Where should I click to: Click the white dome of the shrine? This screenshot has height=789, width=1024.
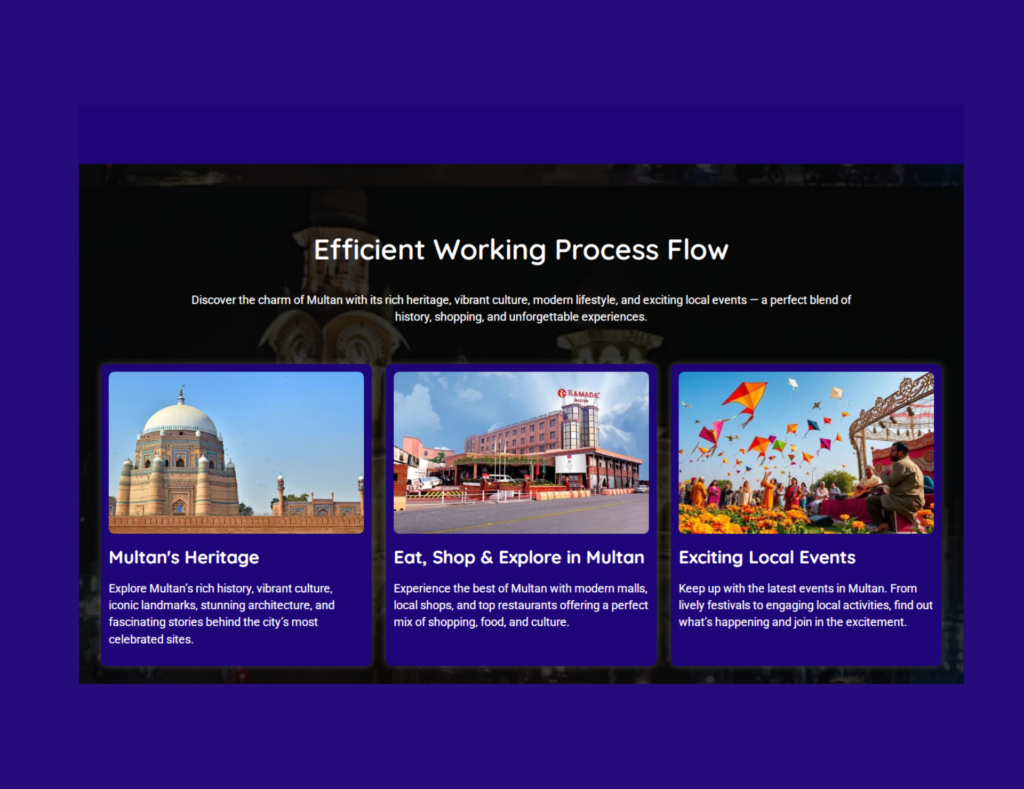[x=180, y=418]
